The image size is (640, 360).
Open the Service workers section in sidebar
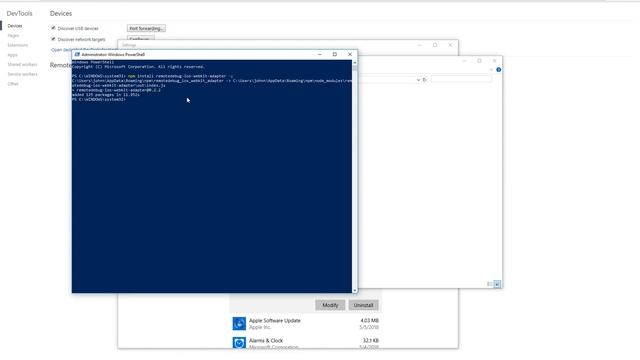(x=22, y=74)
